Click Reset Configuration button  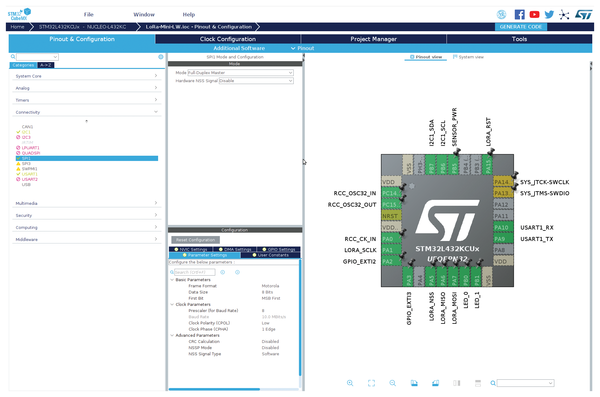coord(196,240)
